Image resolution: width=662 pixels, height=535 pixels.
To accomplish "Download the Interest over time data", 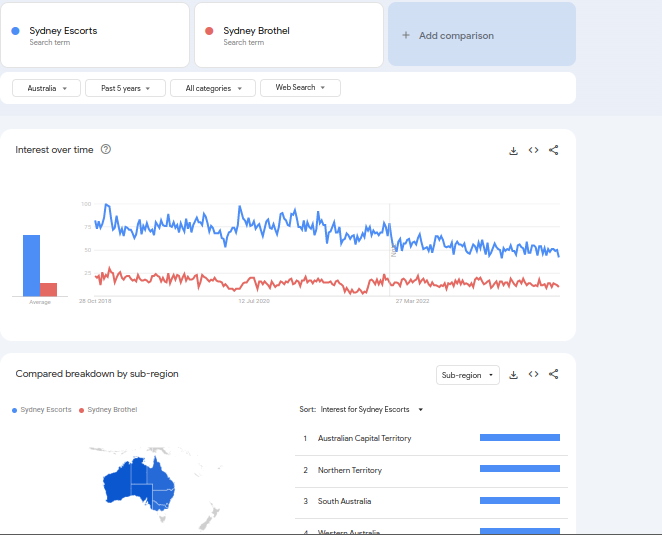I will click(x=513, y=151).
